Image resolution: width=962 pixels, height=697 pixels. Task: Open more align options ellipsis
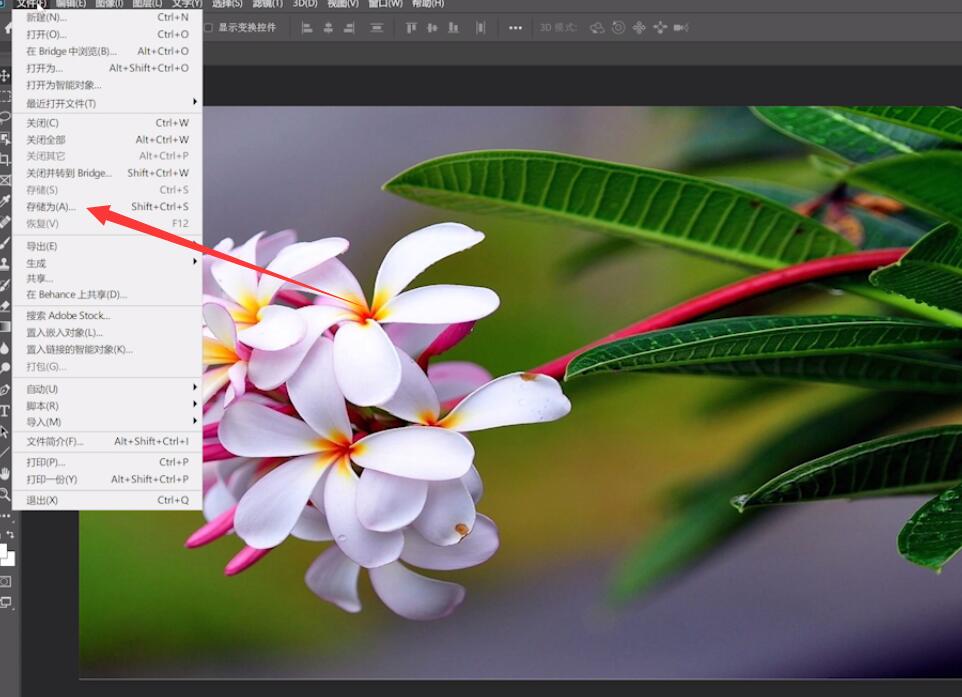[515, 28]
